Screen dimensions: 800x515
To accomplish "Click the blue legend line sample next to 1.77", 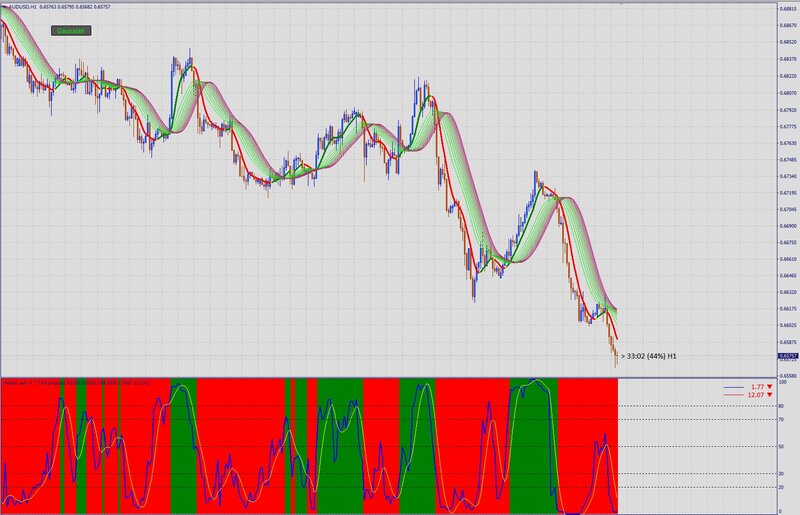I will click(733, 388).
